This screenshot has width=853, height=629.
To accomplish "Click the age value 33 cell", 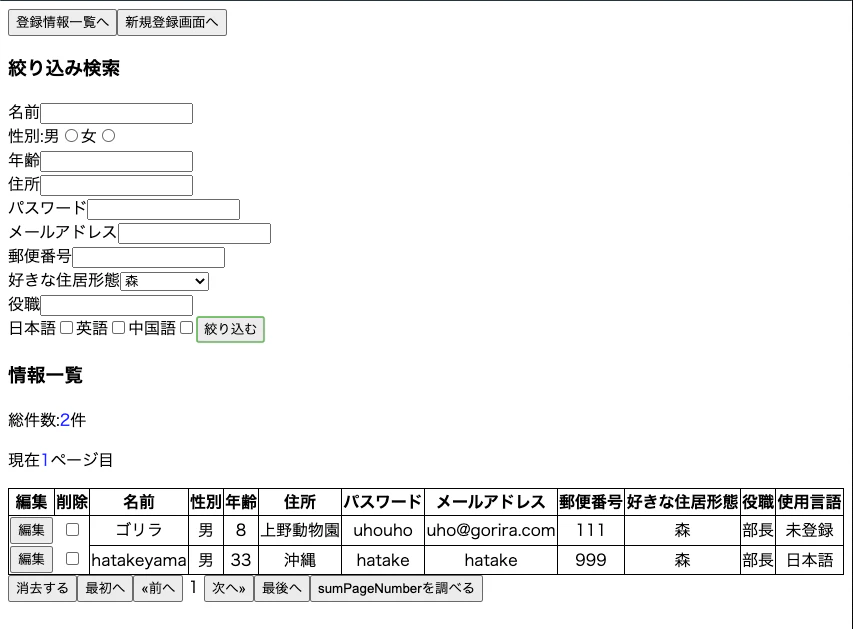I will coord(240,559).
